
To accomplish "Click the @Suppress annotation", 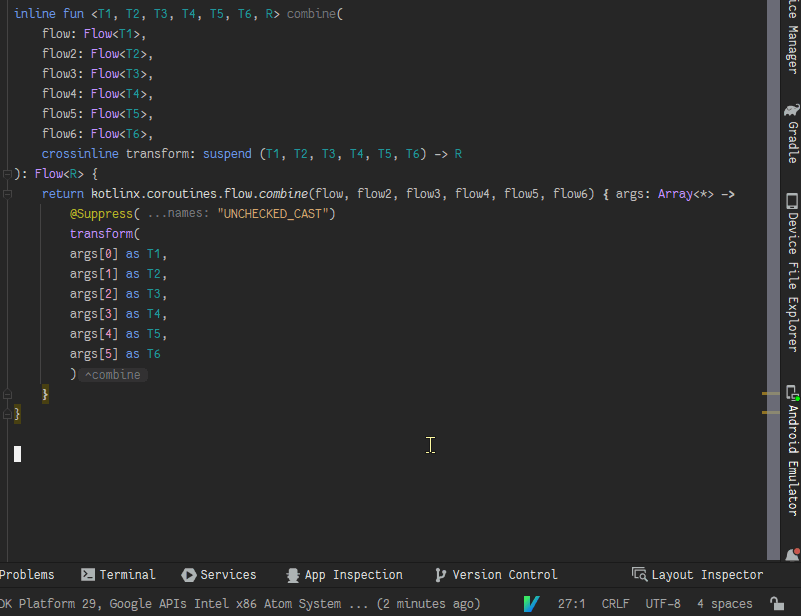I will click(101, 214).
